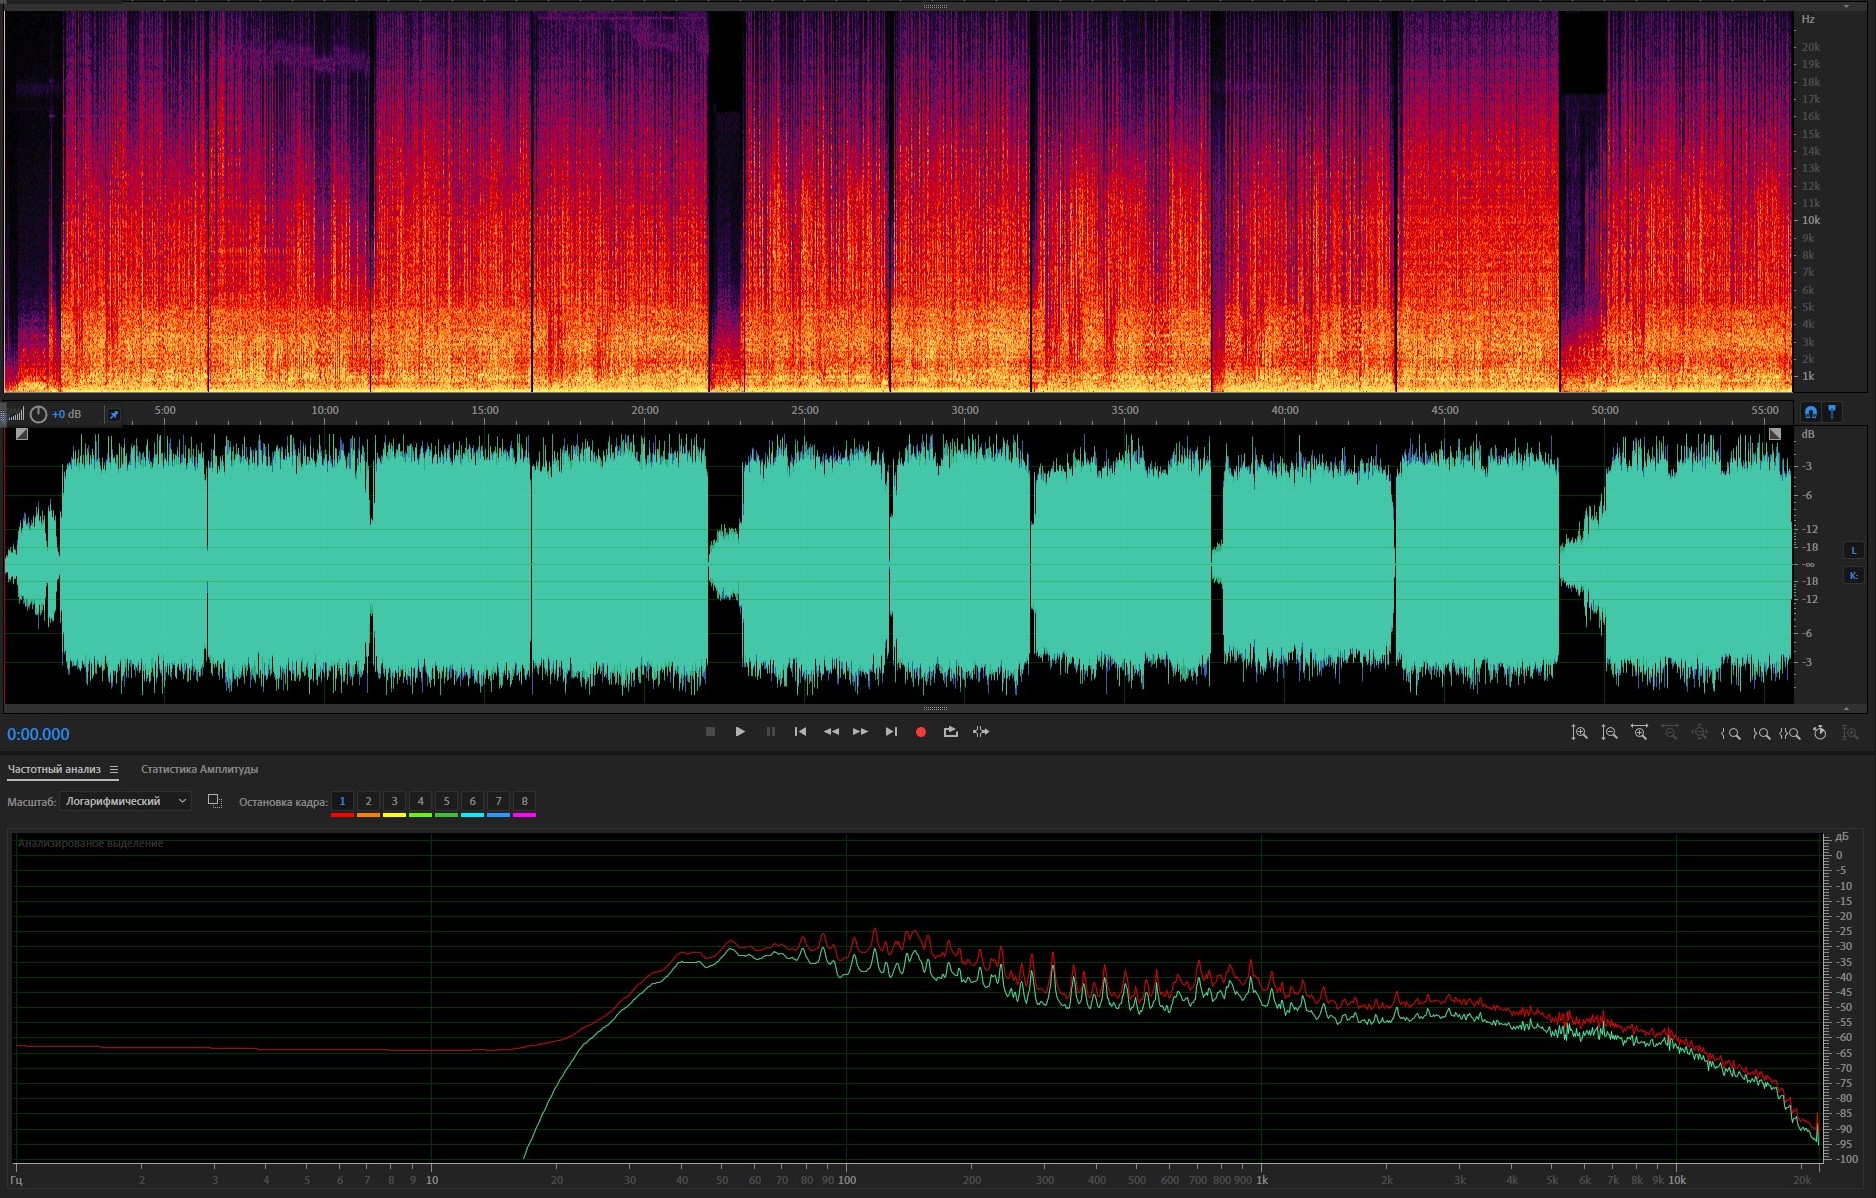Click the 0:00.000 timecode display
This screenshot has width=1876, height=1198.
[38, 734]
